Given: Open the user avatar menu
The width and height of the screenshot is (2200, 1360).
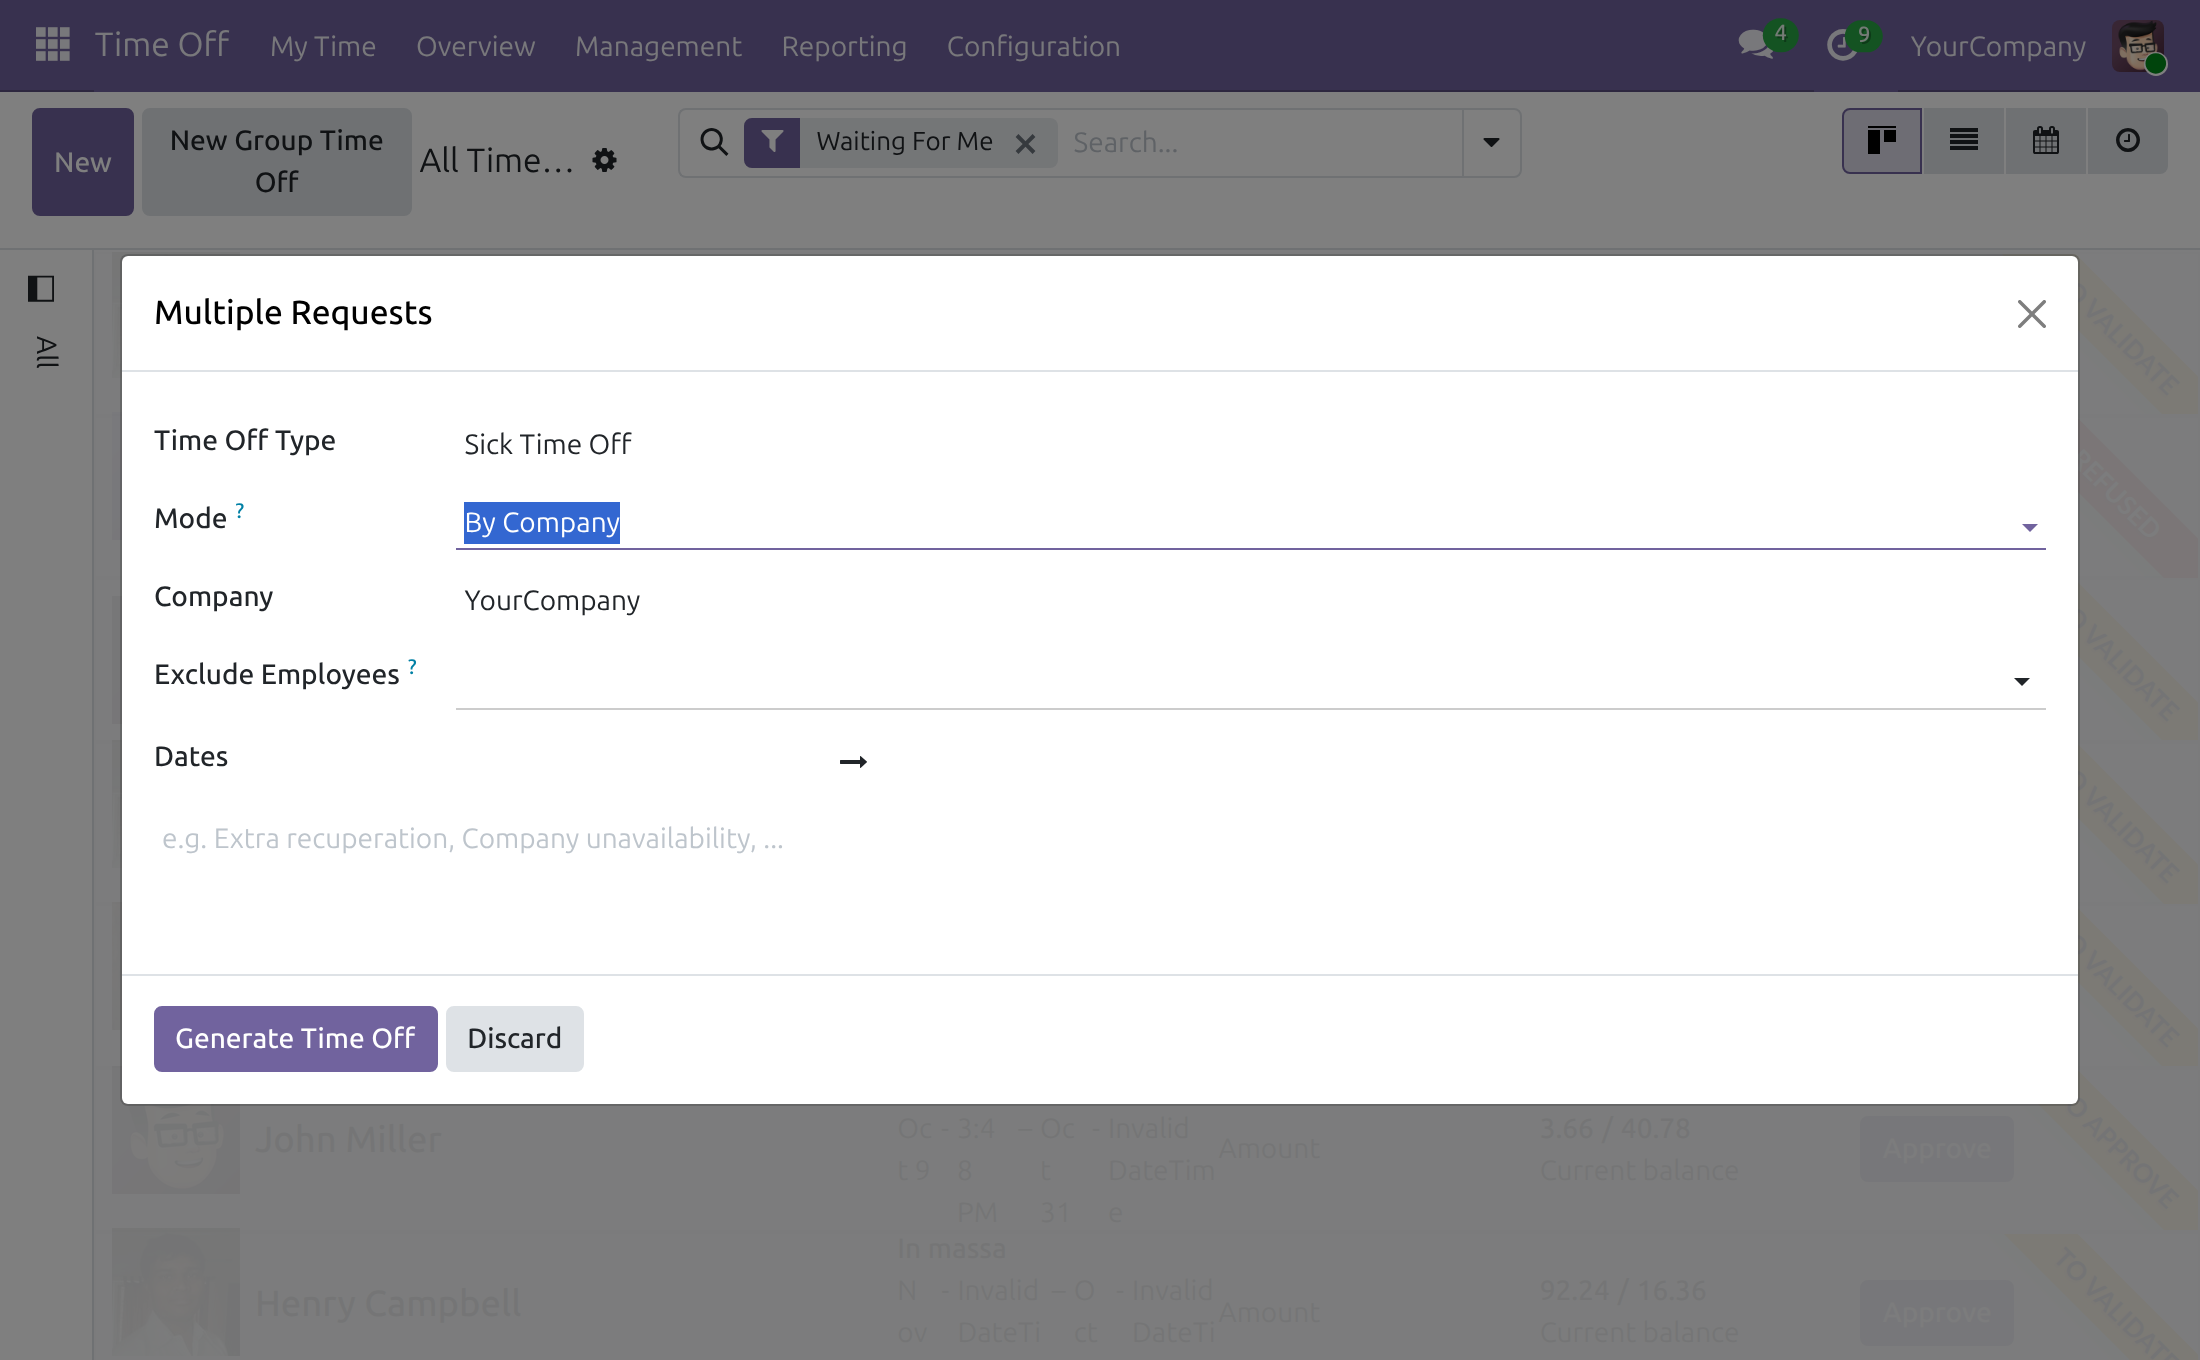Looking at the screenshot, I should 2138,46.
